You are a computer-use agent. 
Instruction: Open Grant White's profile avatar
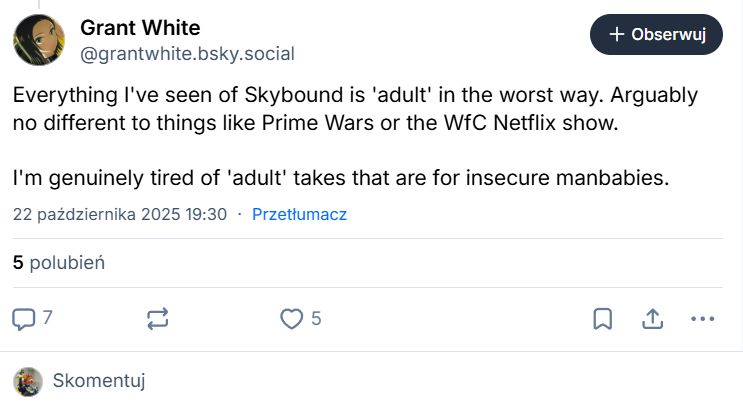pyautogui.click(x=38, y=39)
